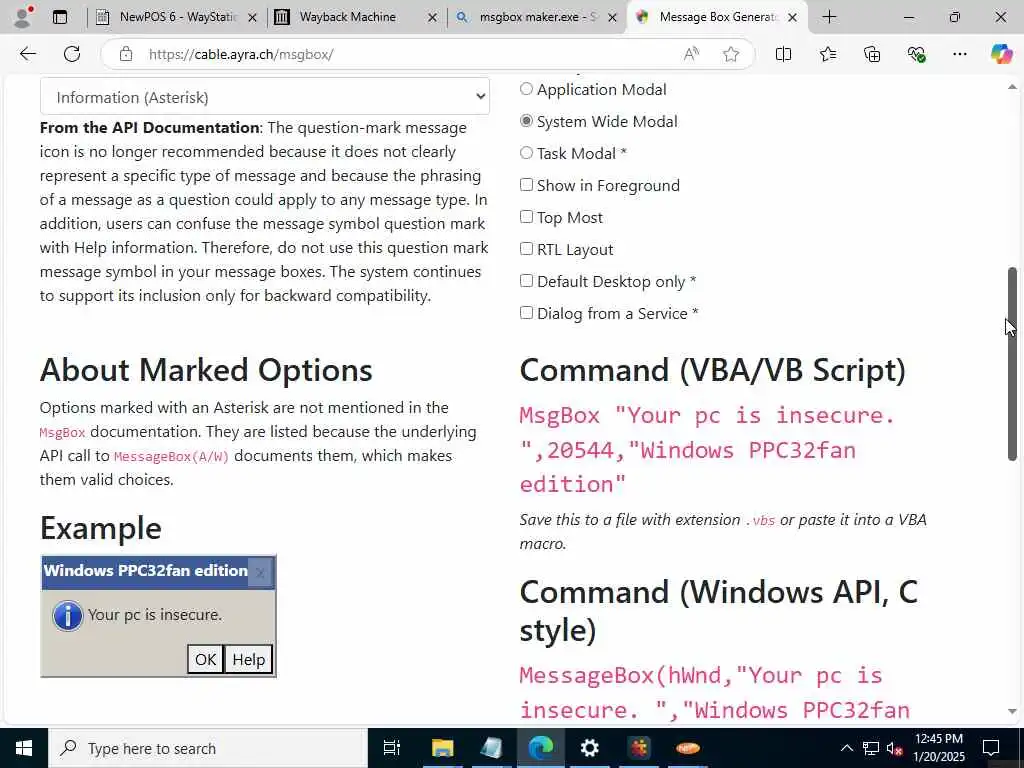Click the blue information icon in example
Viewport: 1024px width, 768px height.
click(x=67, y=616)
